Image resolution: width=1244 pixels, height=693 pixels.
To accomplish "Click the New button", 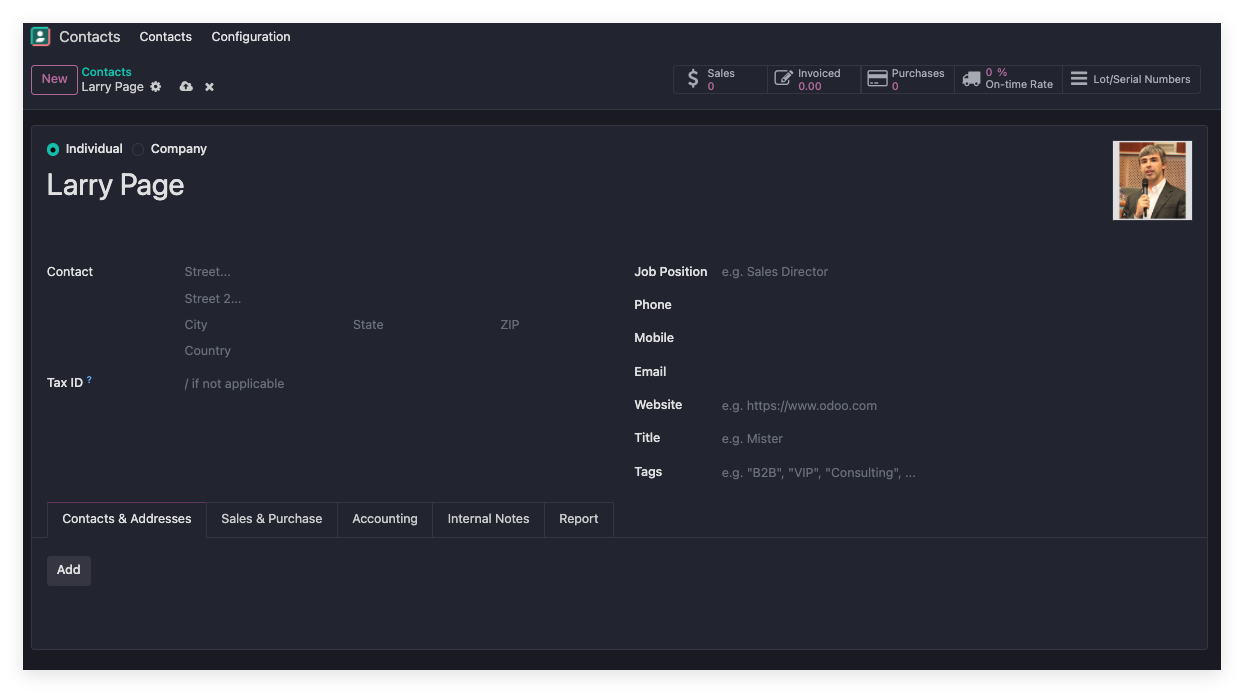I will coord(54,80).
